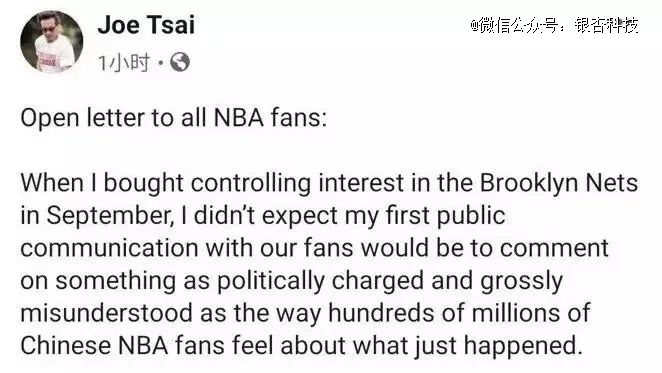This screenshot has height=373, width=662.
Task: Open Joe Tsai's profile picture
Action: click(x=52, y=41)
